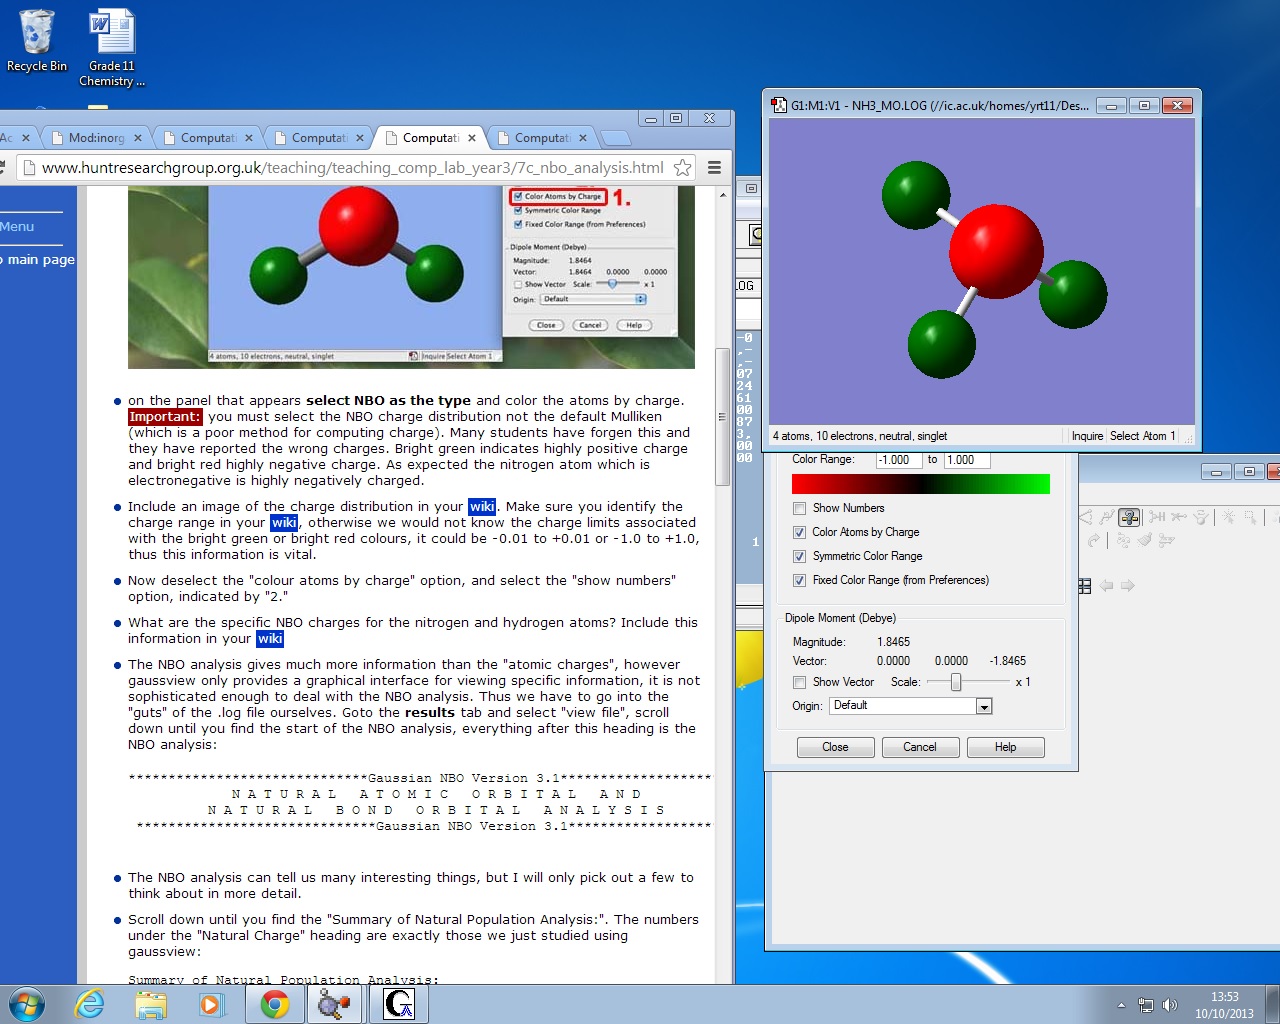
Task: Select the Rebond tool icon
Action: pyautogui.click(x=1124, y=540)
